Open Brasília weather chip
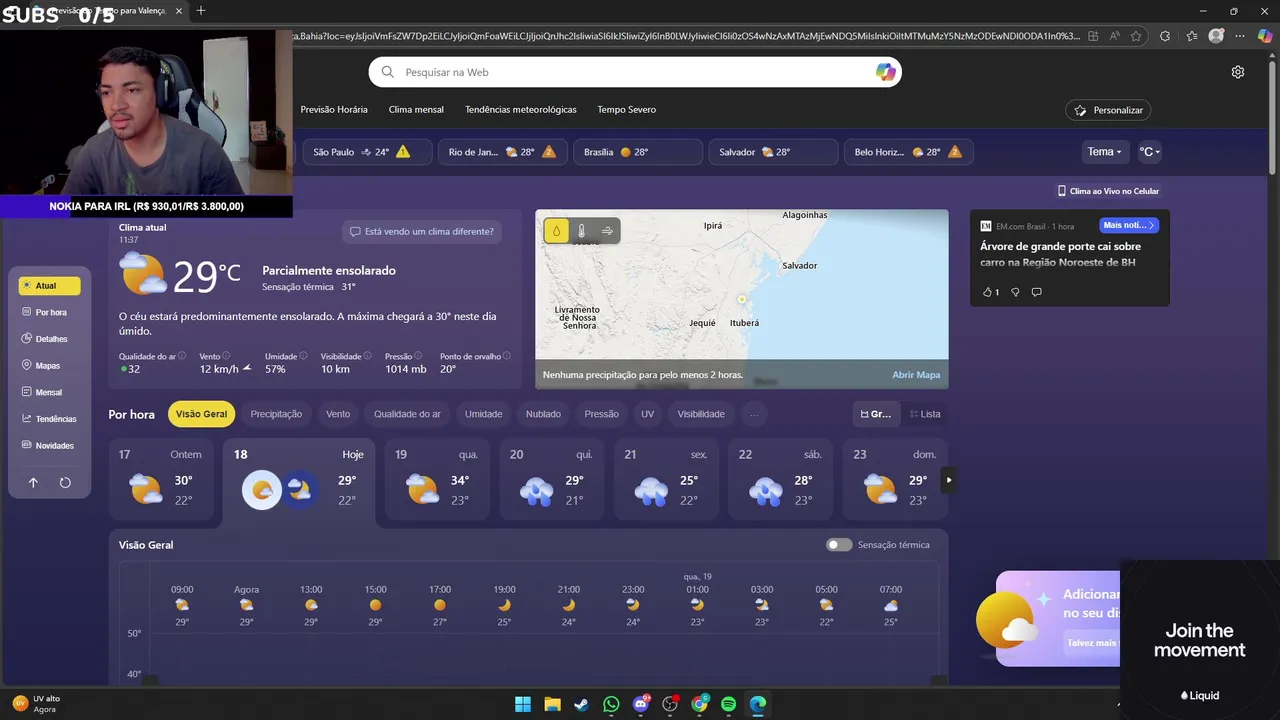Screen dimensions: 1280x720 pyautogui.click(x=638, y=152)
